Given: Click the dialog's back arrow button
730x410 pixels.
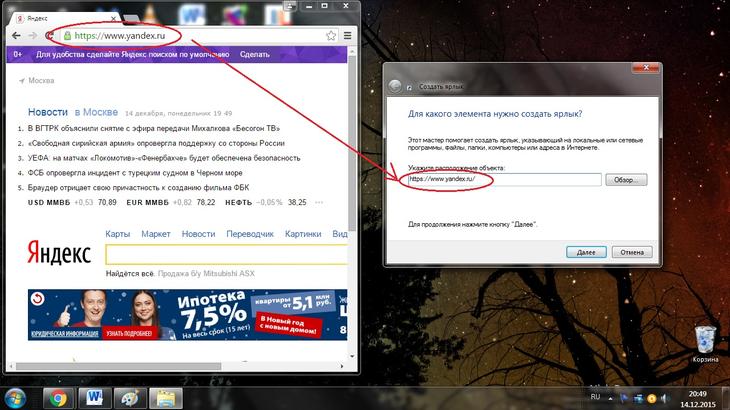Looking at the screenshot, I should [395, 86].
